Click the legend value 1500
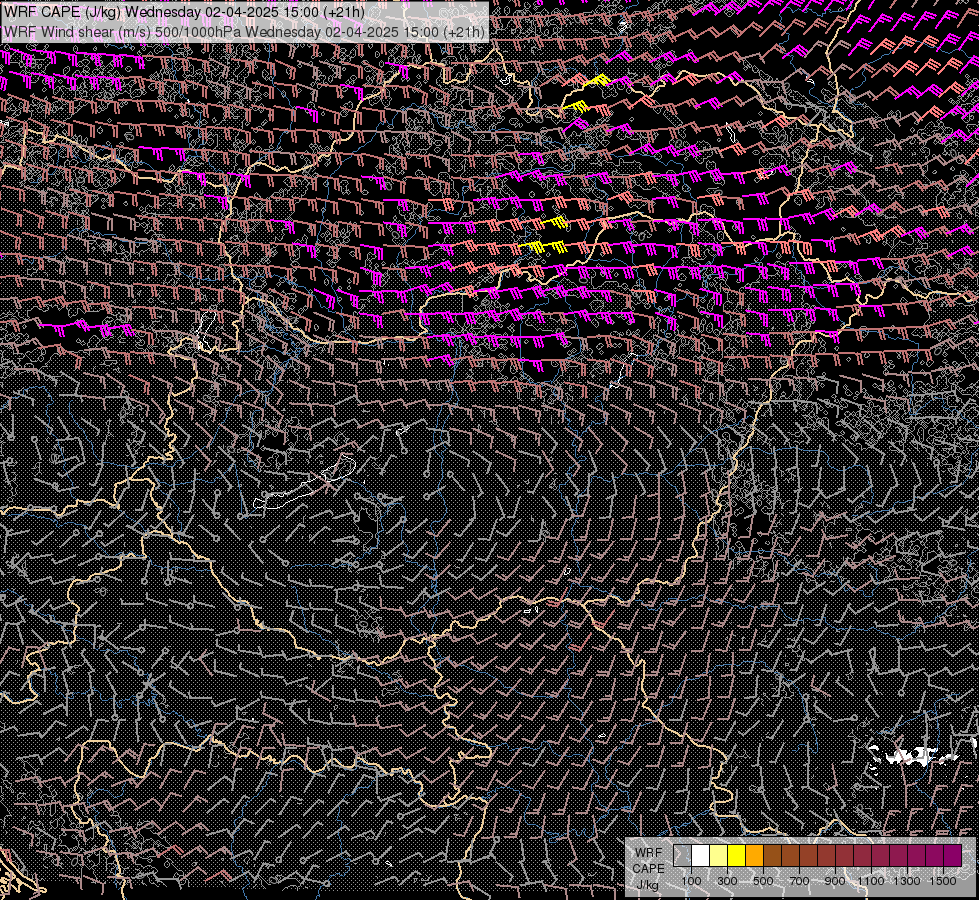The width and height of the screenshot is (979, 900). (x=943, y=881)
